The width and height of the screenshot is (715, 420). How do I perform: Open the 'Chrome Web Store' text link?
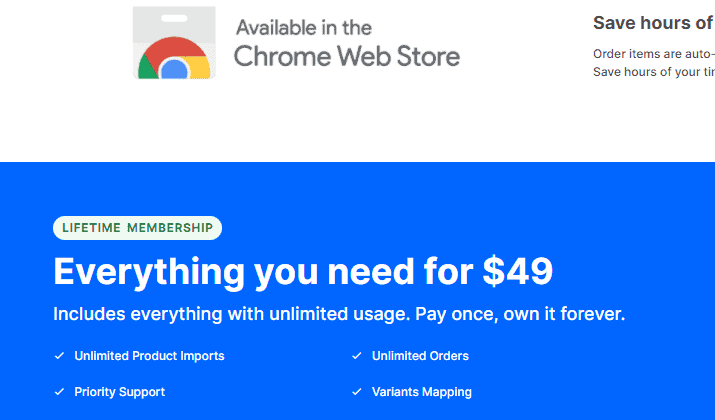(x=347, y=57)
